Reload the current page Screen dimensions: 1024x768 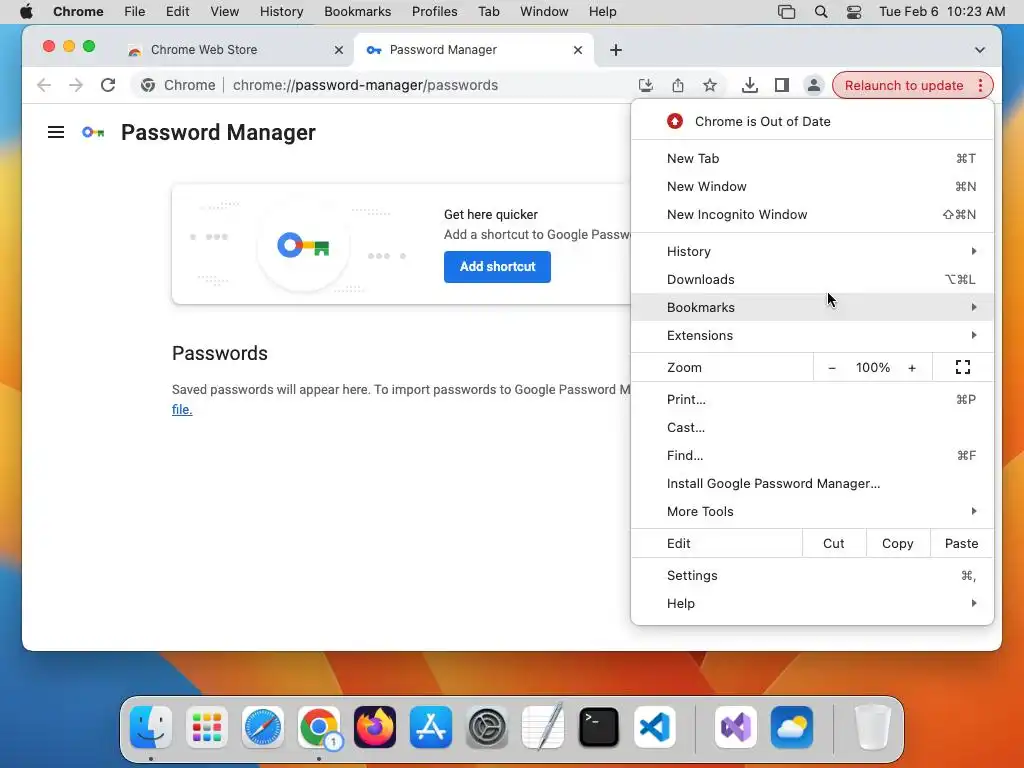tap(108, 86)
